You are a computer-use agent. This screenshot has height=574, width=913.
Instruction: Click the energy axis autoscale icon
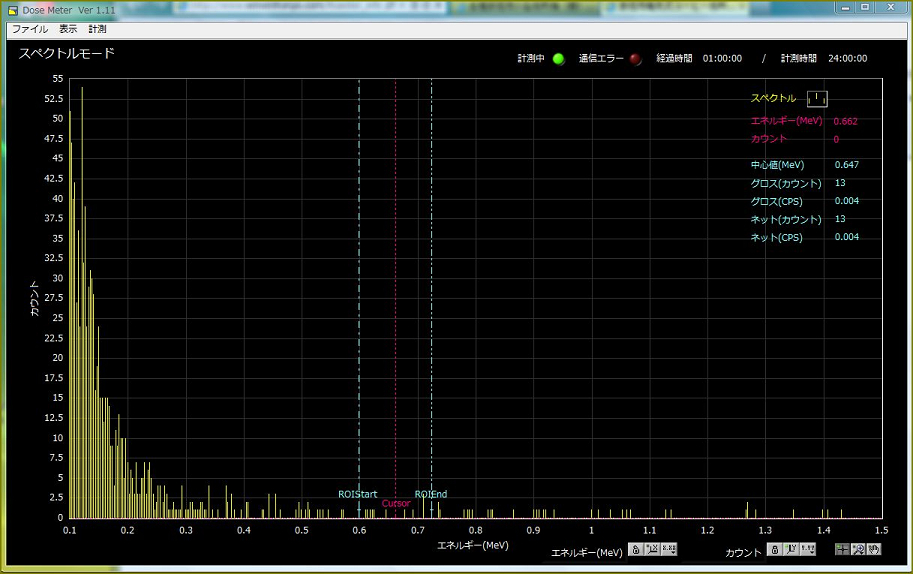(652, 549)
